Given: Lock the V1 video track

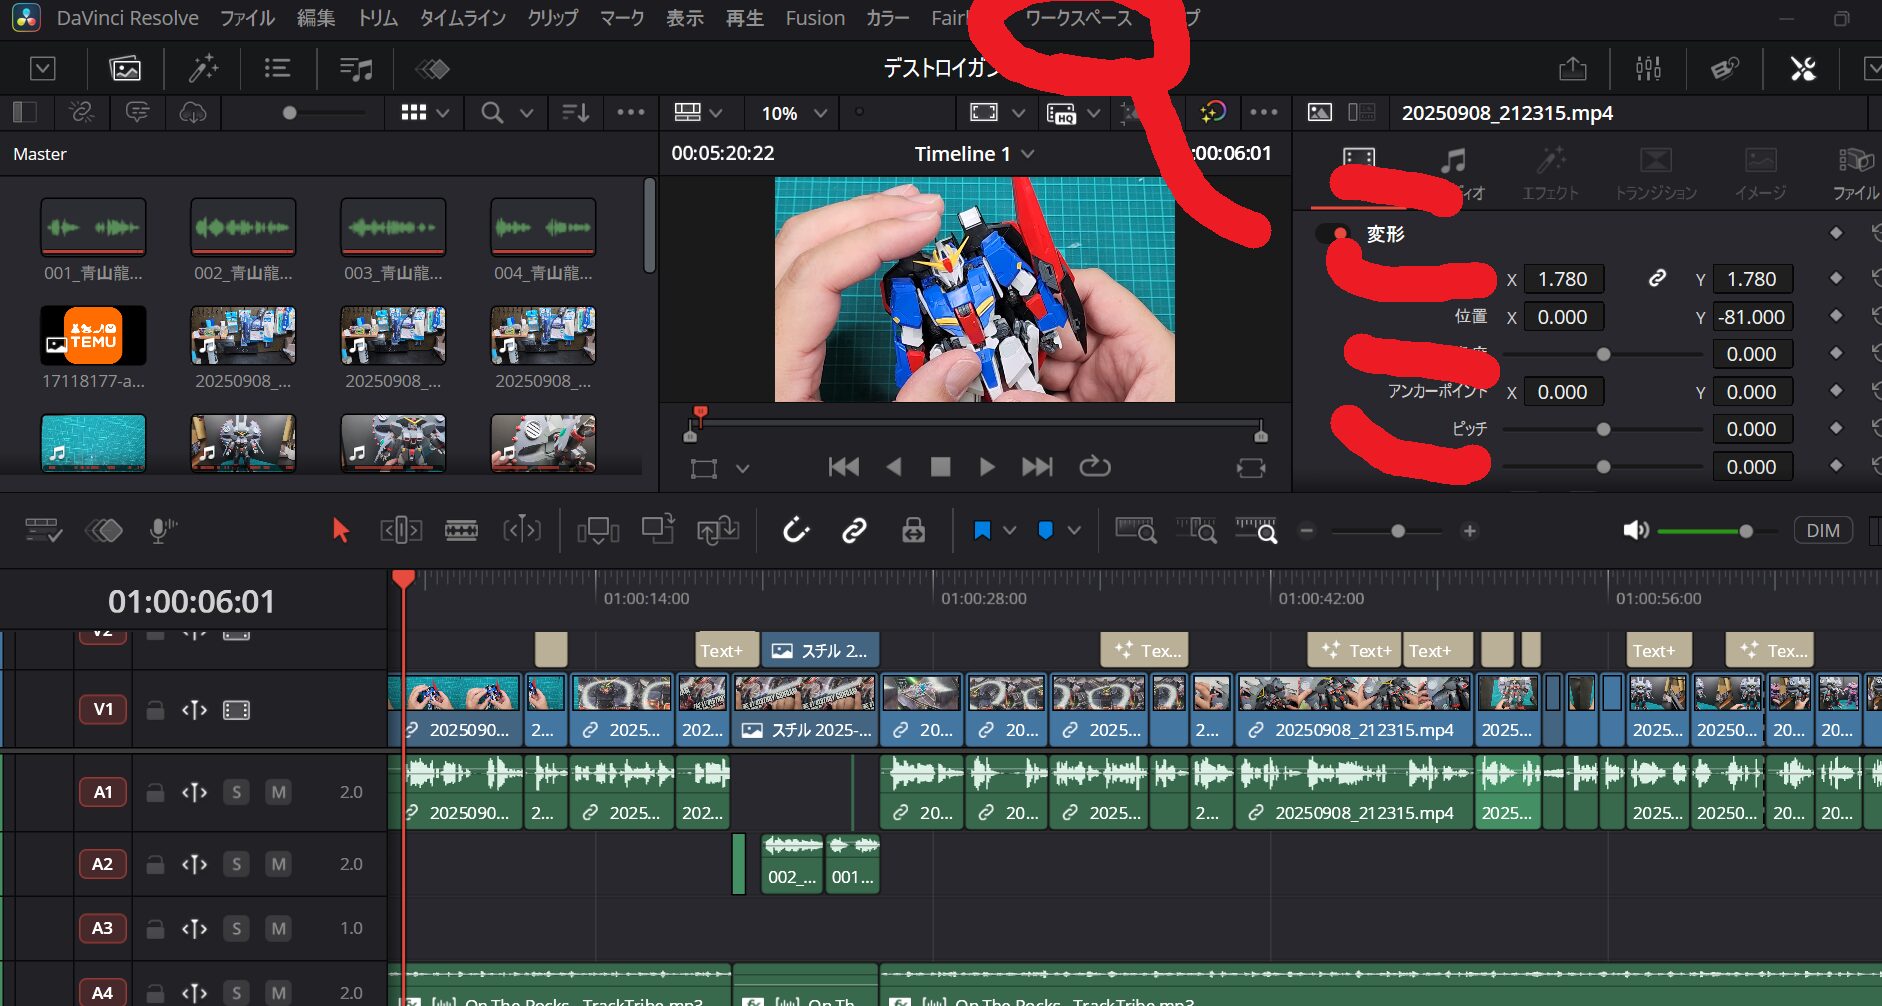Looking at the screenshot, I should pos(155,710).
